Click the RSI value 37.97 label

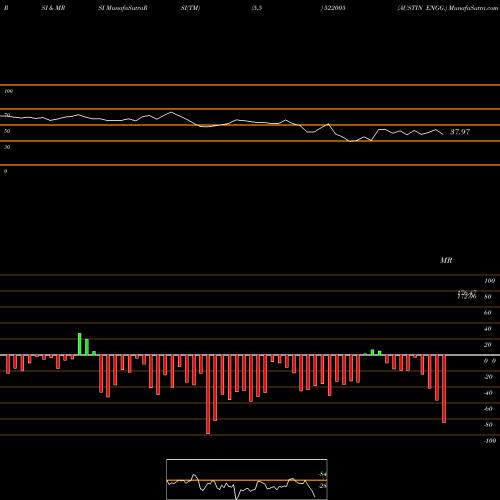[460, 132]
